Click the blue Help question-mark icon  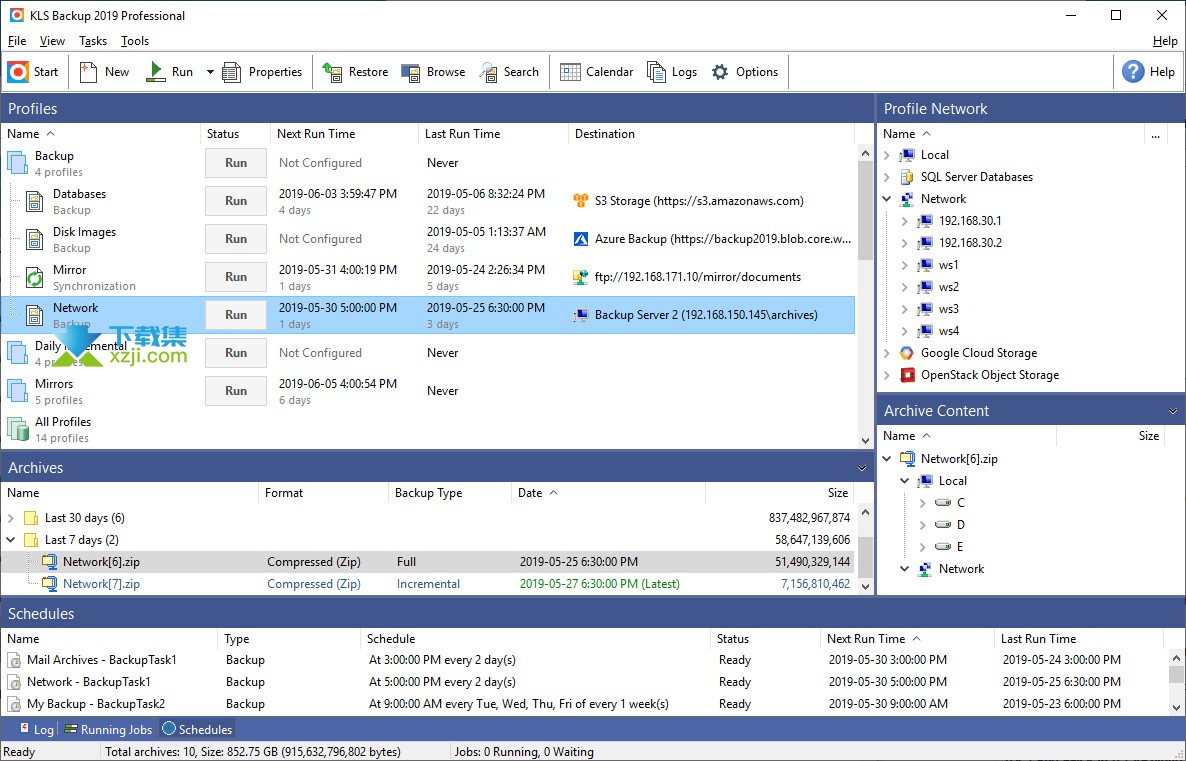pos(1133,72)
